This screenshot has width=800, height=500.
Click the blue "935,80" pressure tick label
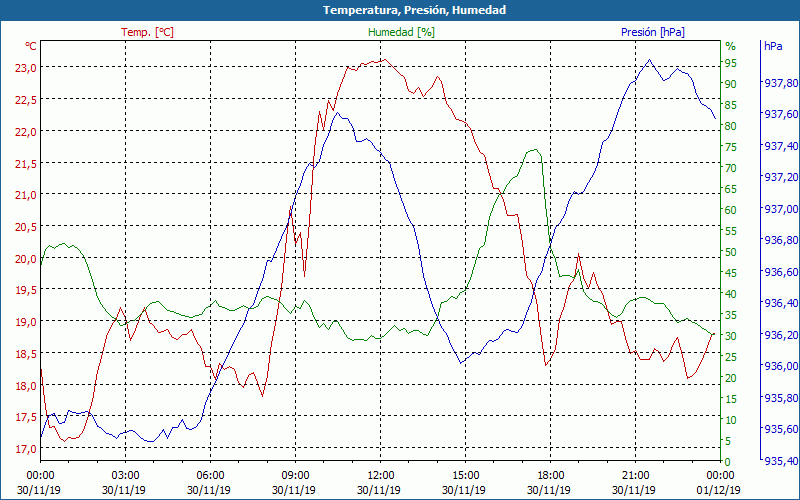coord(781,398)
